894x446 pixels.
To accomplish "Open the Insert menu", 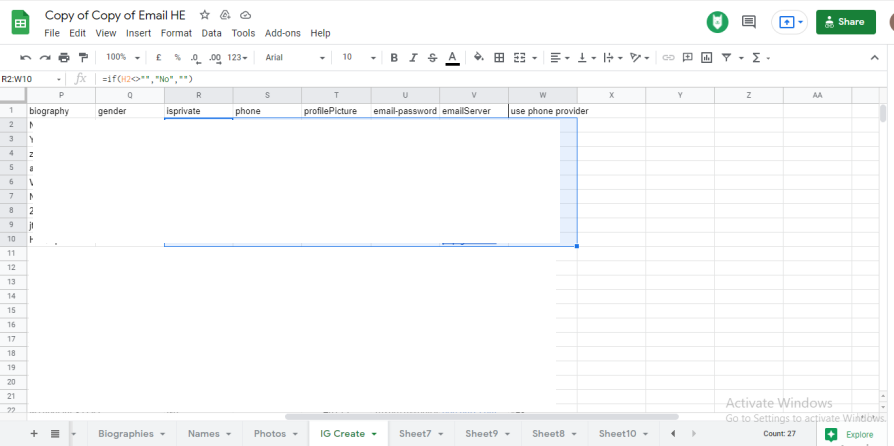I will [x=139, y=33].
